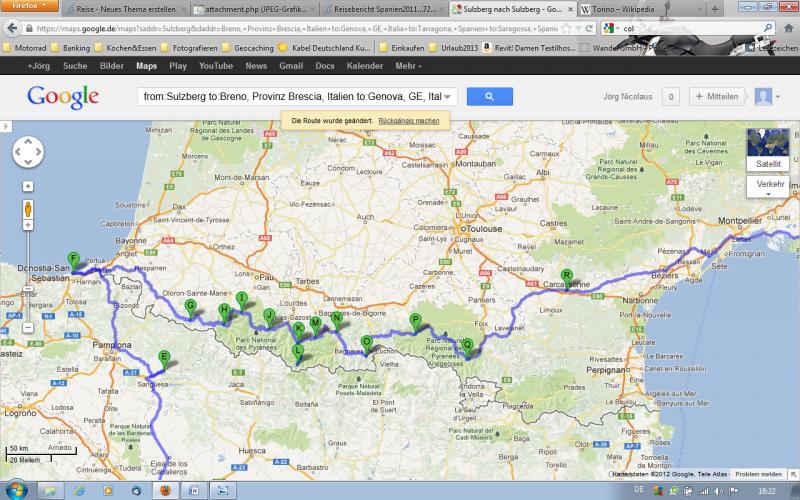This screenshot has height=500, width=800.
Task: Open account profile picture dropdown
Action: click(767, 96)
